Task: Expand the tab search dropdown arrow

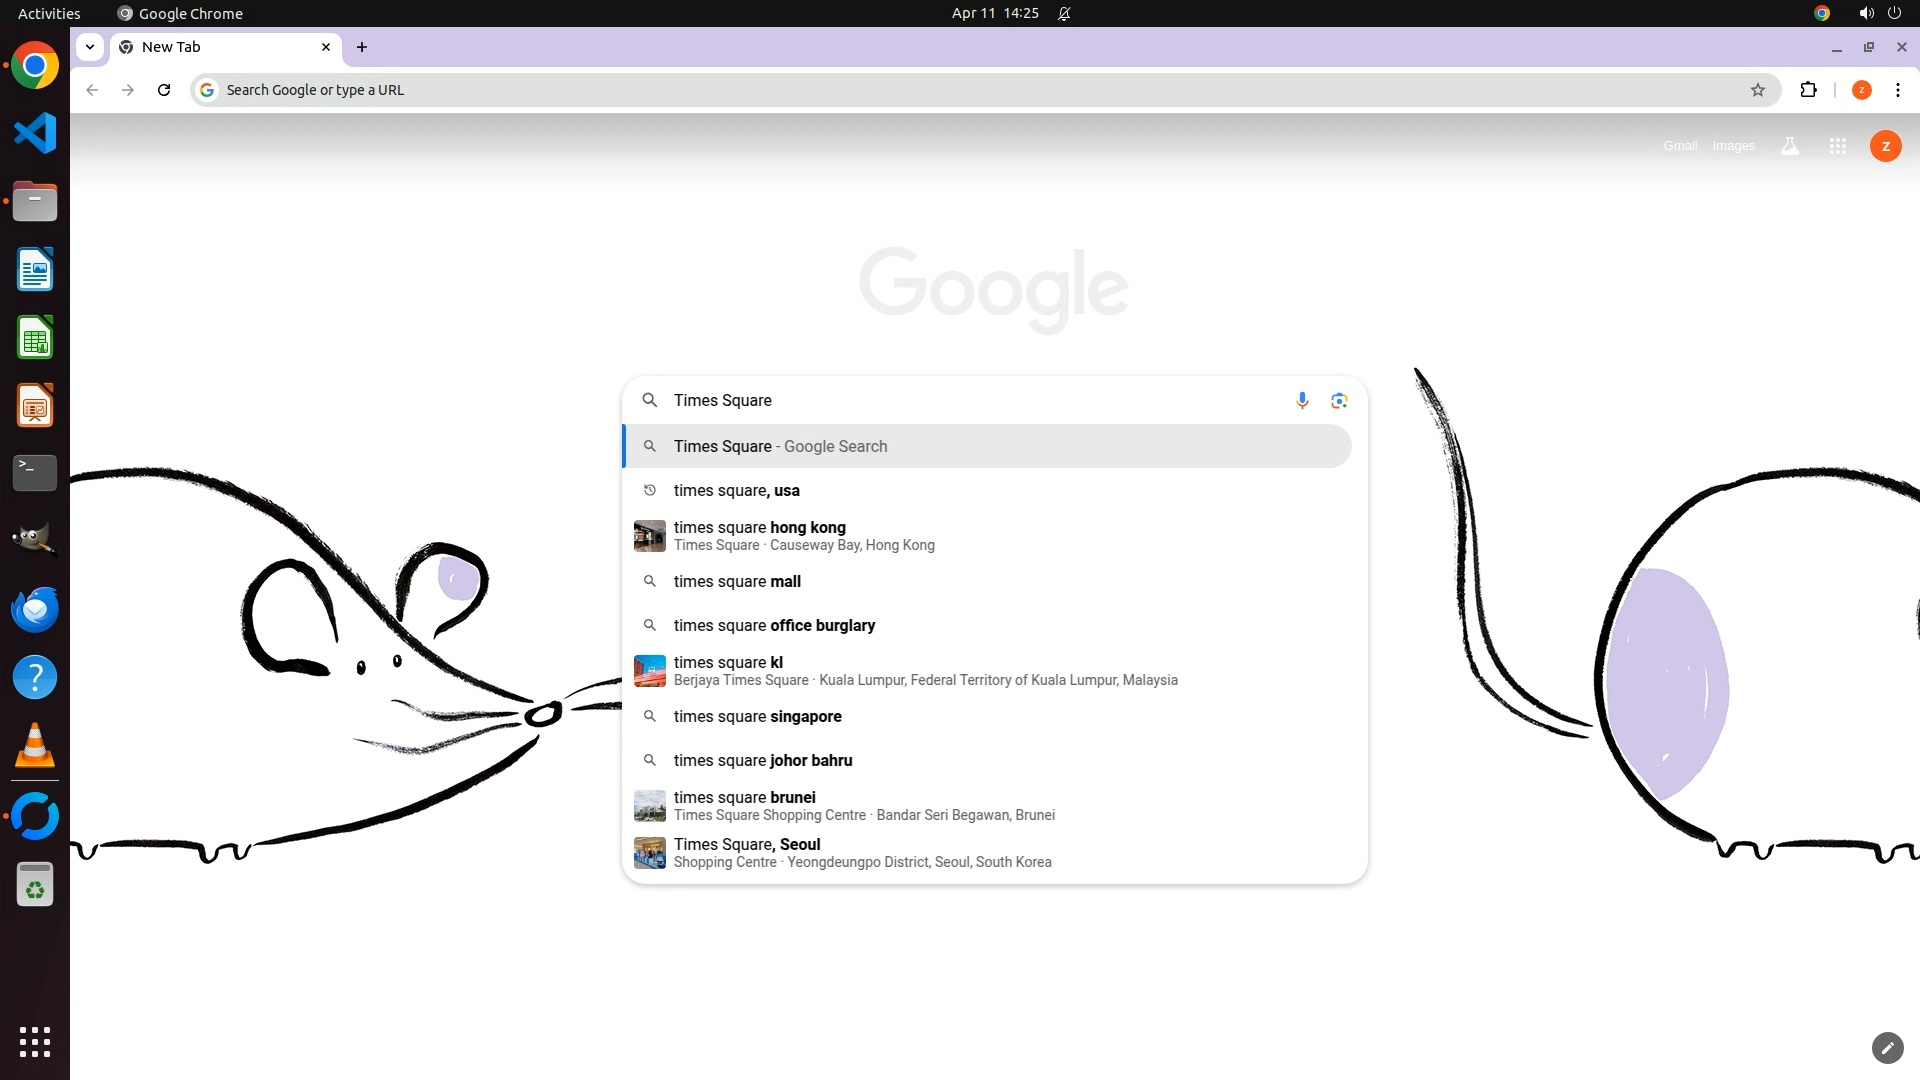Action: pos(90,47)
